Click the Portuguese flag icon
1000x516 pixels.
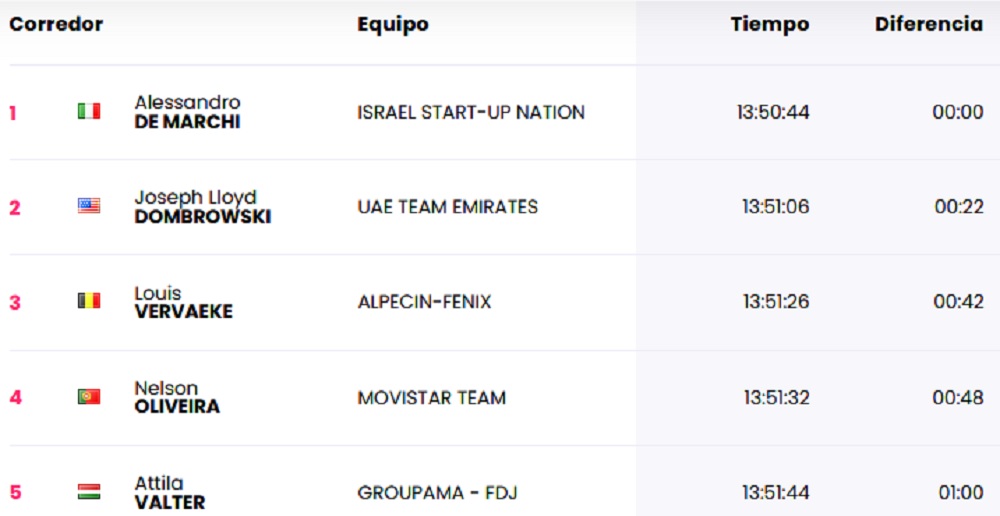89,397
